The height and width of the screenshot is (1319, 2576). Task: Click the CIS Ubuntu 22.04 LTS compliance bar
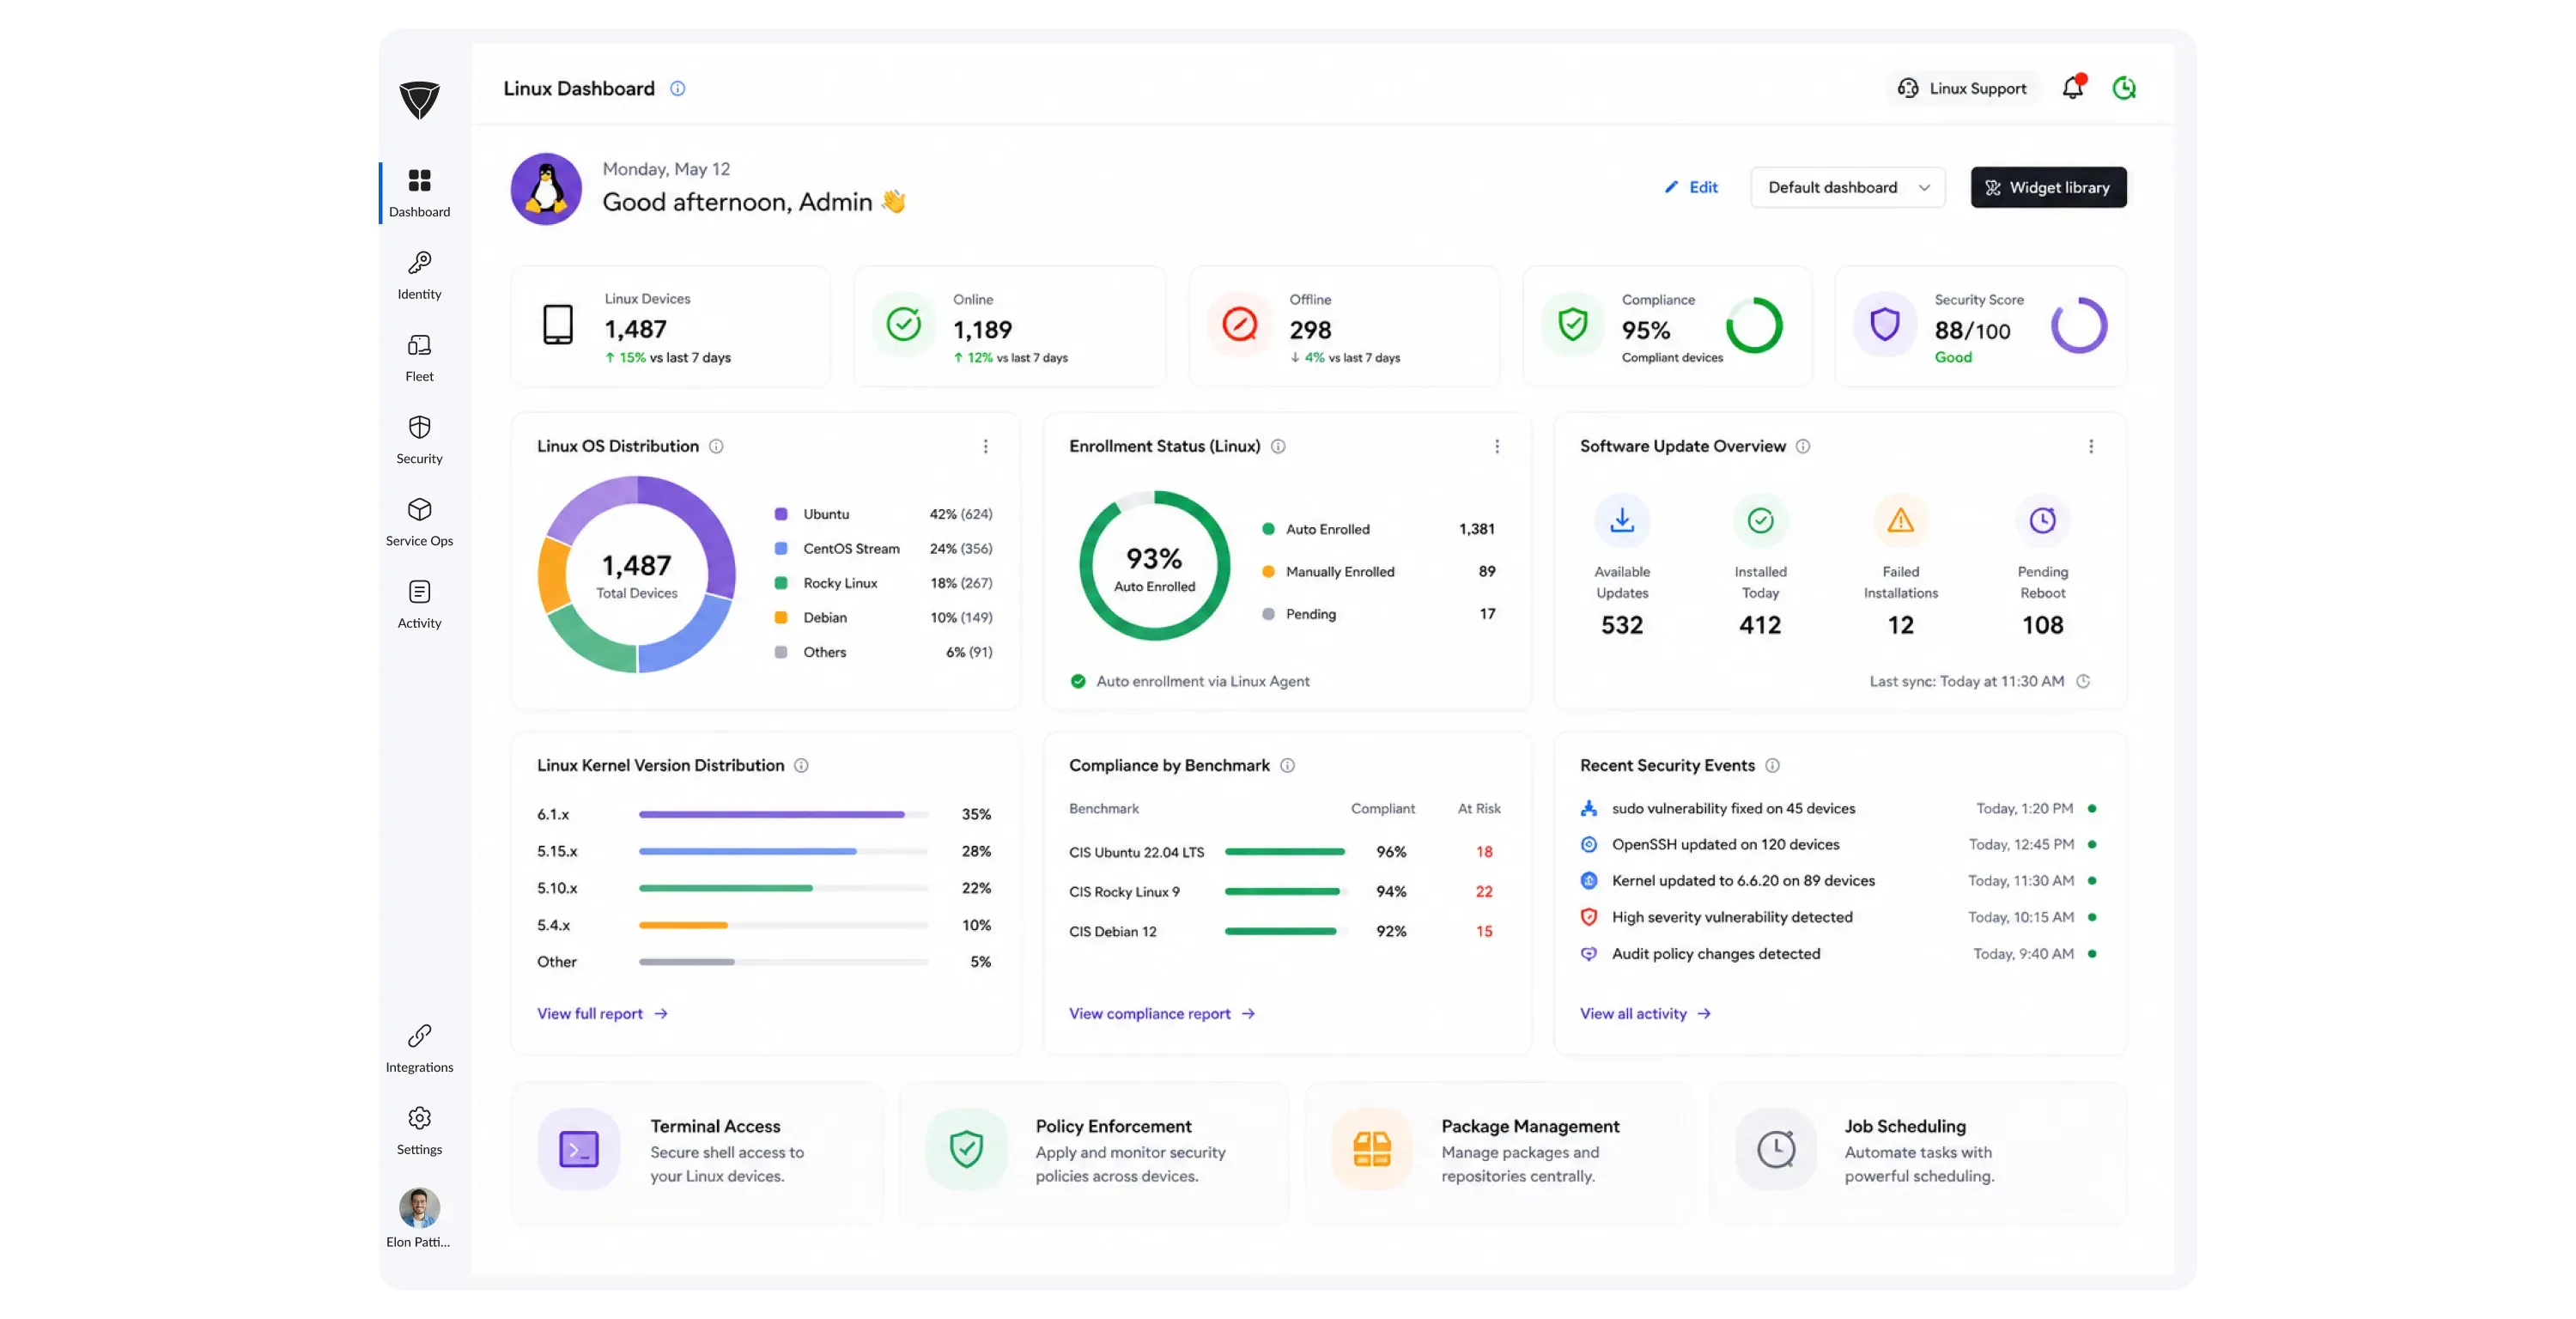pos(1285,852)
